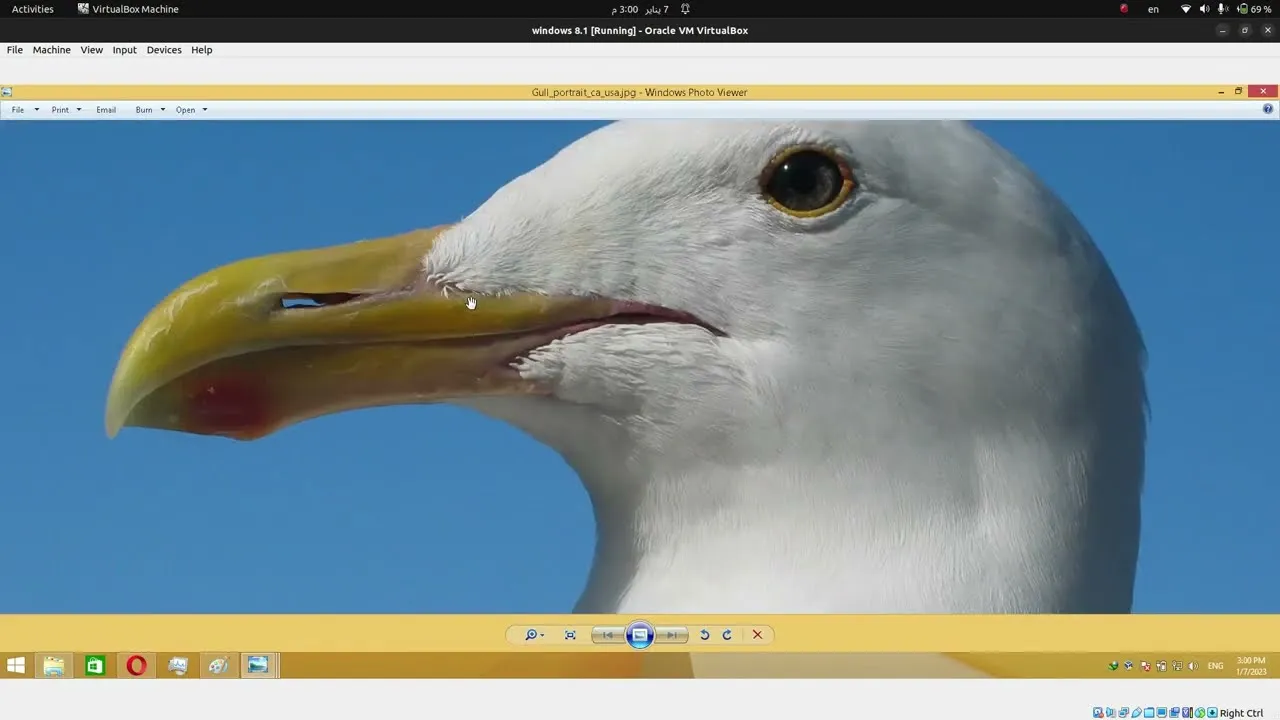The height and width of the screenshot is (720, 1280).
Task: Rotate the photo counterclockwise
Action: (x=704, y=635)
